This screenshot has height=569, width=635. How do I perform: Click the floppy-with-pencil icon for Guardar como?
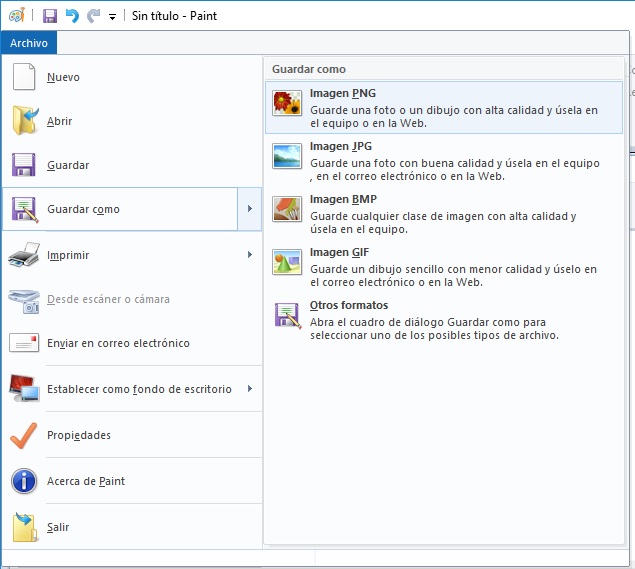pos(25,210)
